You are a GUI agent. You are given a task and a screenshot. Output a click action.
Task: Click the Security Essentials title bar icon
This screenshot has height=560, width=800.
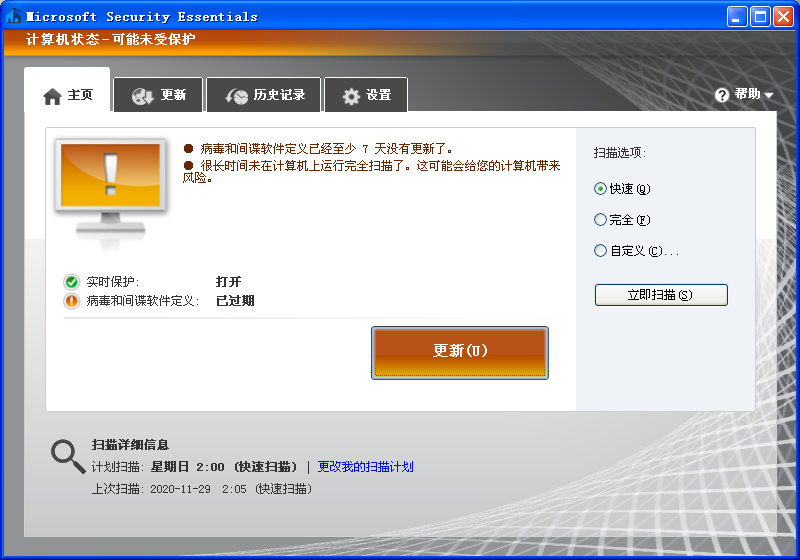coord(14,16)
